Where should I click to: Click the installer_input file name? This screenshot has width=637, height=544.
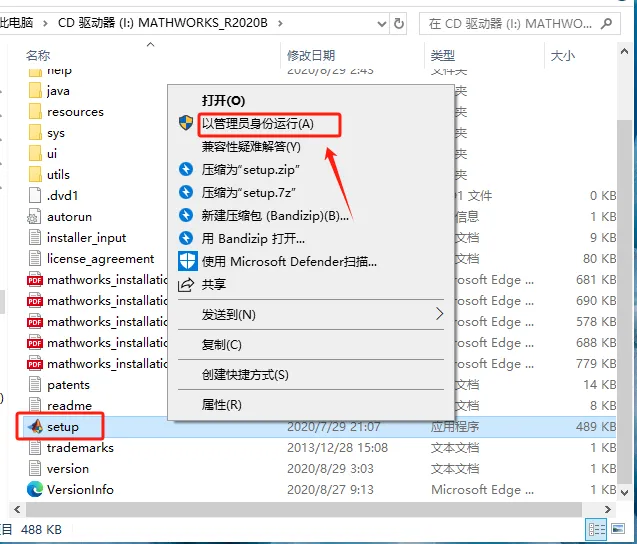[x=87, y=238]
